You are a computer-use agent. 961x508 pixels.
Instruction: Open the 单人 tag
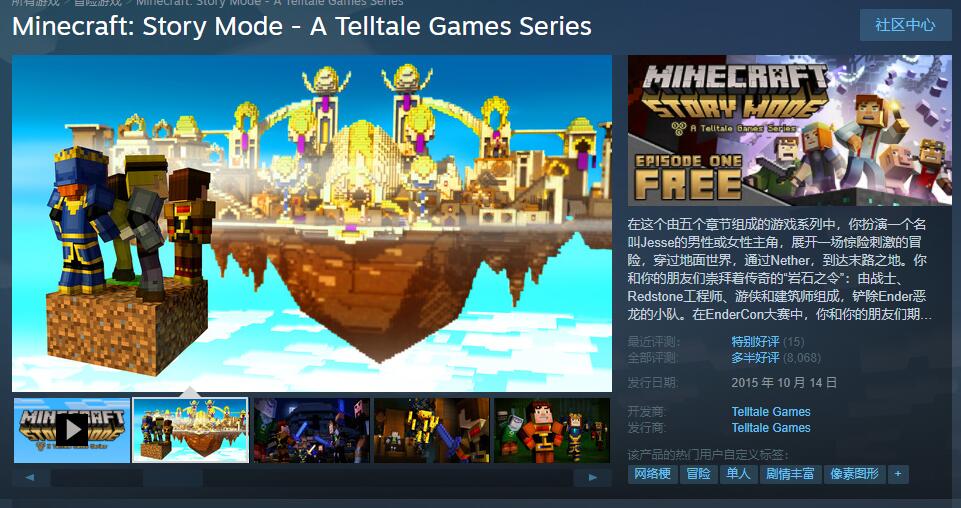pyautogui.click(x=739, y=474)
